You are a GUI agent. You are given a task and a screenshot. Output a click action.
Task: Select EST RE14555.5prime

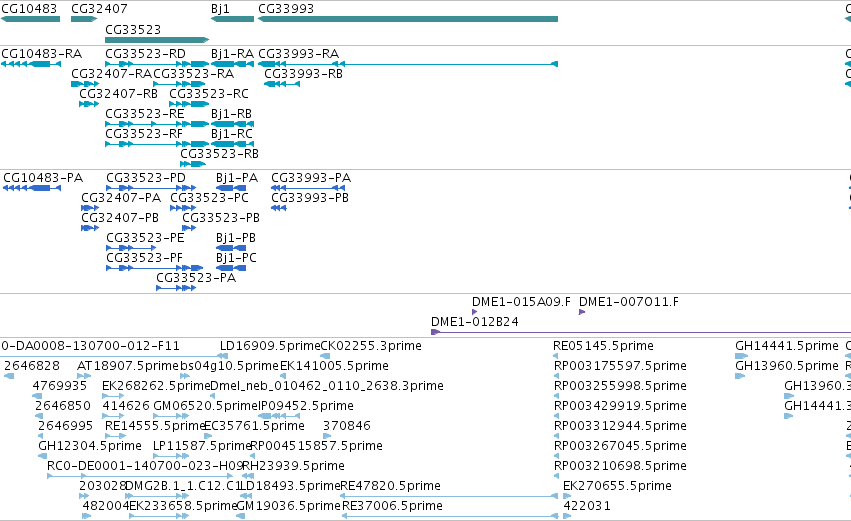point(155,427)
